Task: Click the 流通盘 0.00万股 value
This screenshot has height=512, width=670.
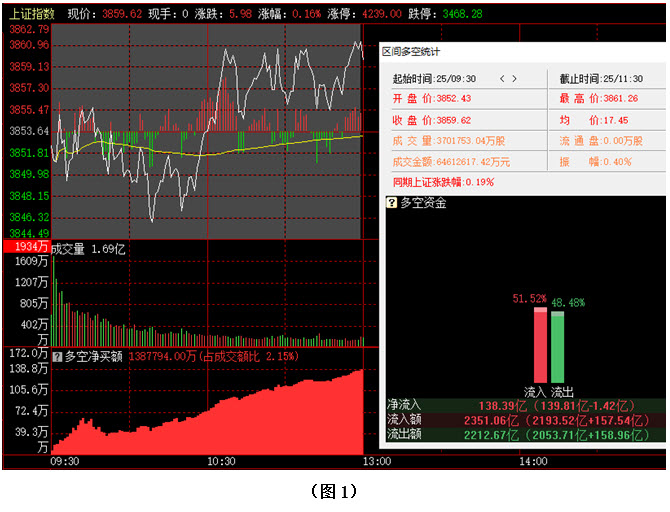Action: pyautogui.click(x=623, y=141)
